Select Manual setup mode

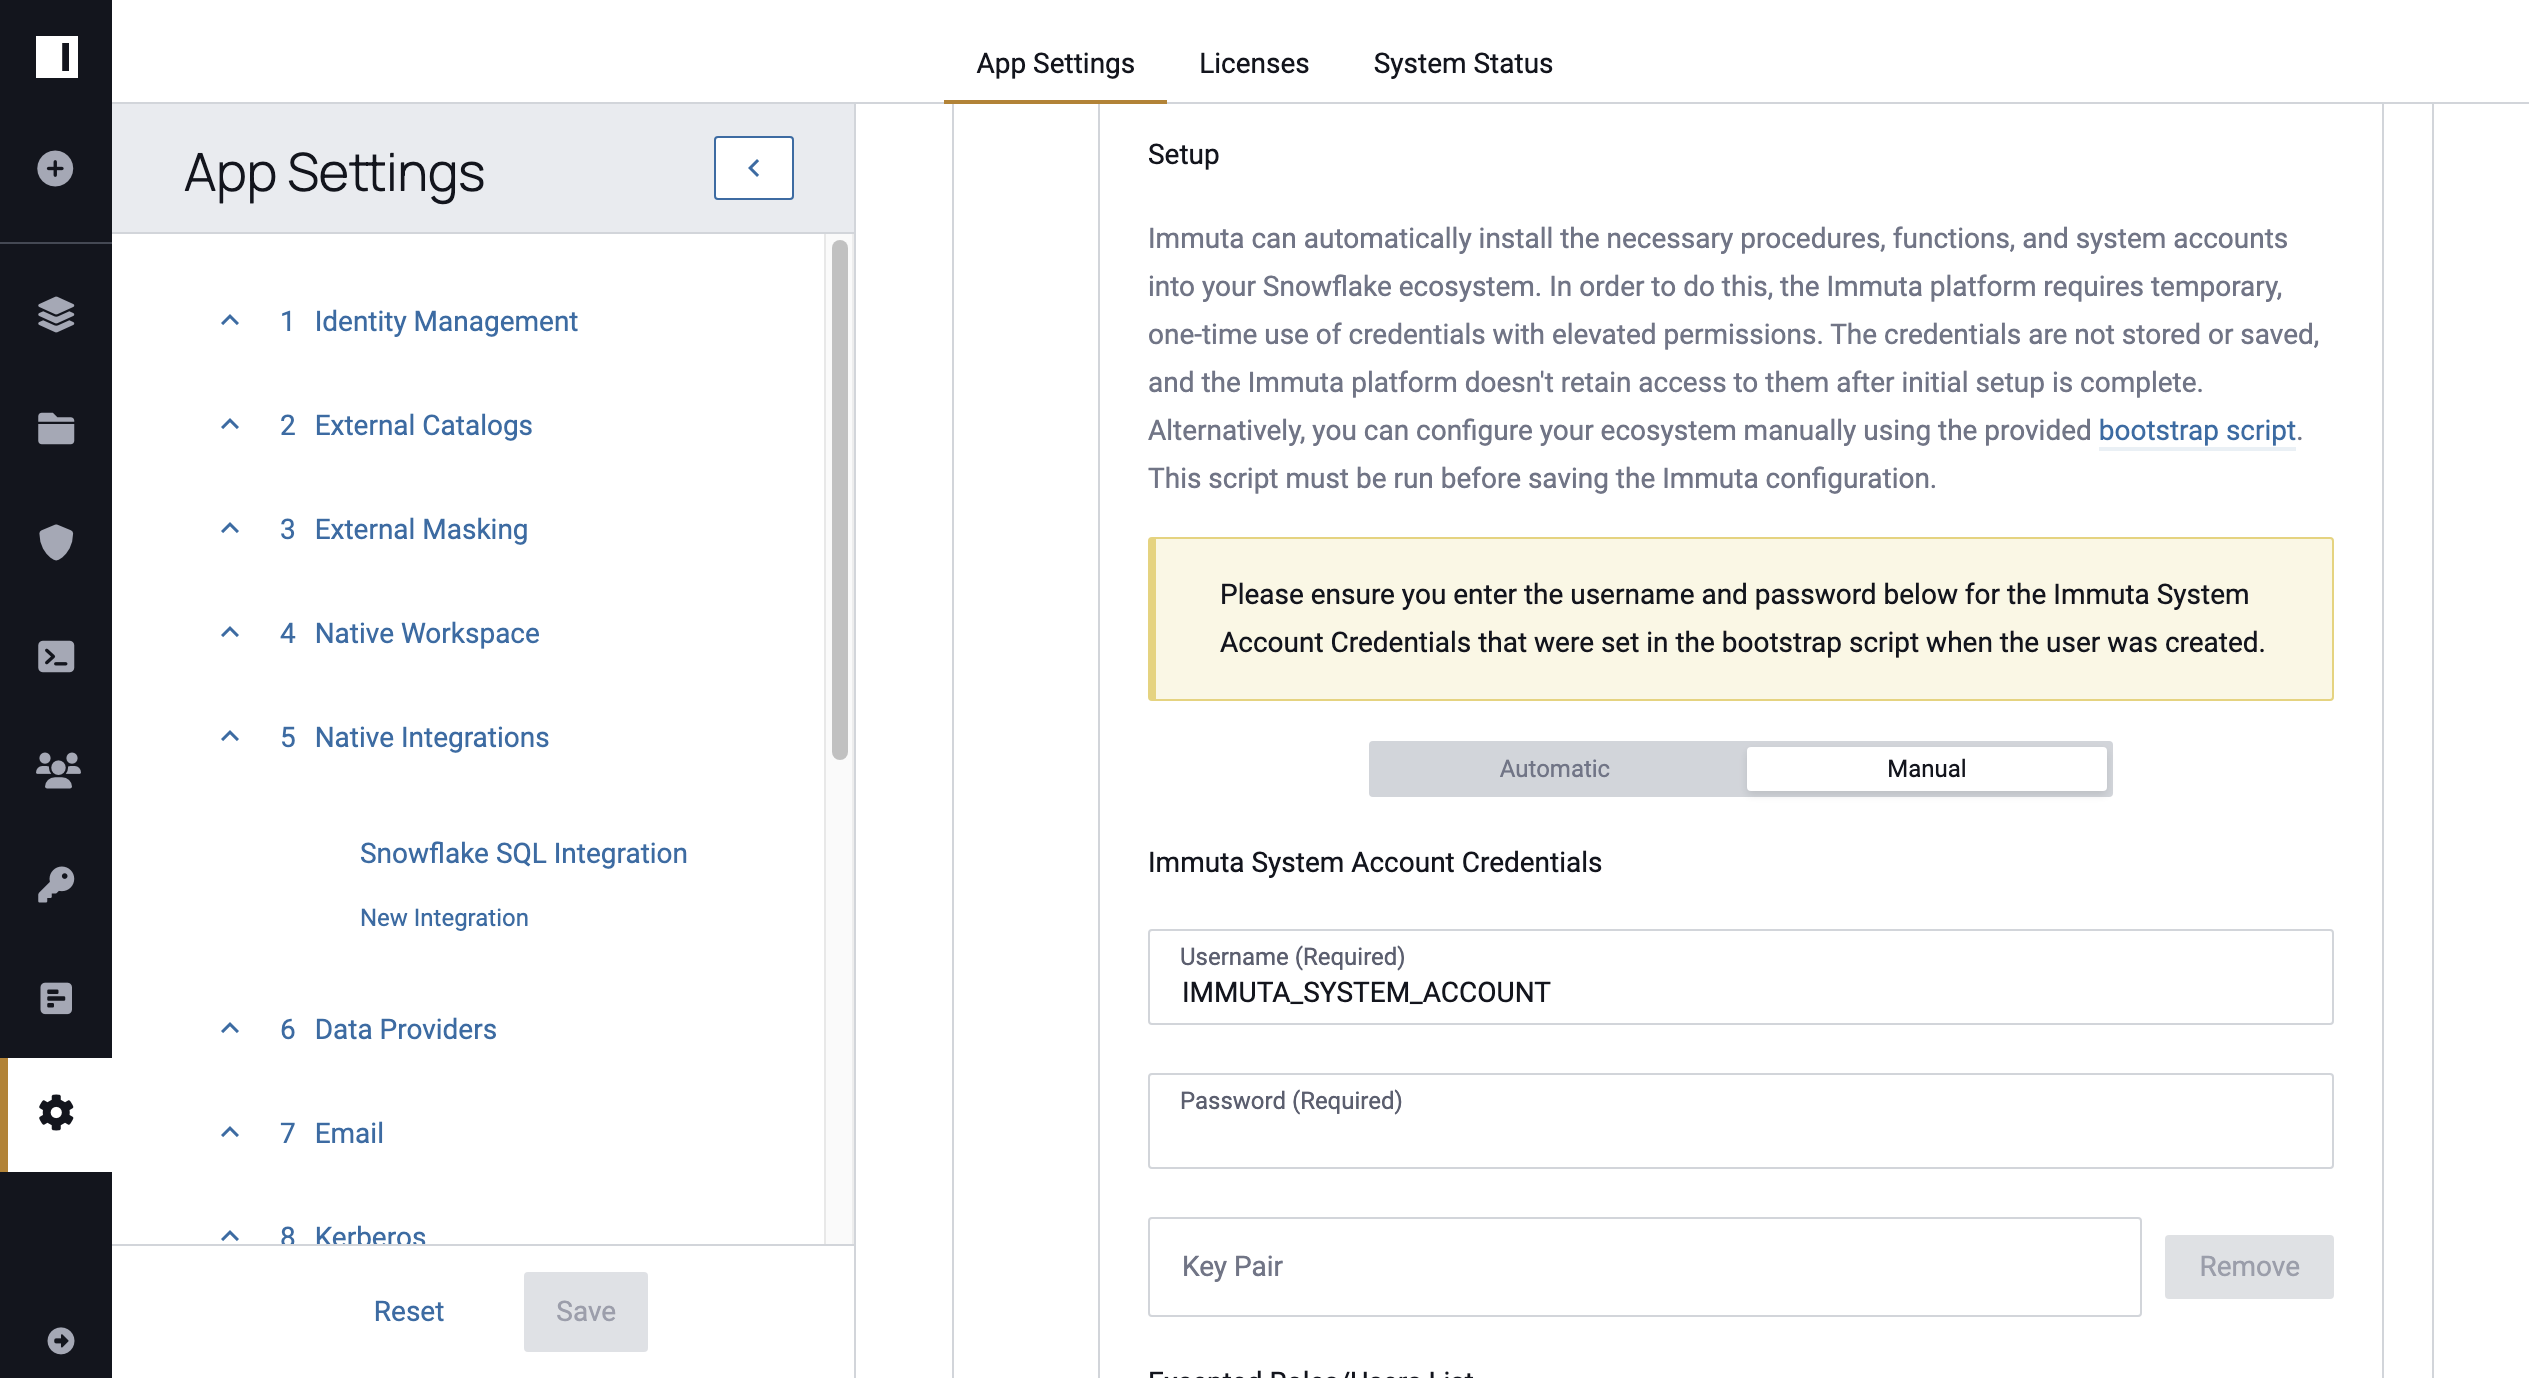click(x=1926, y=768)
